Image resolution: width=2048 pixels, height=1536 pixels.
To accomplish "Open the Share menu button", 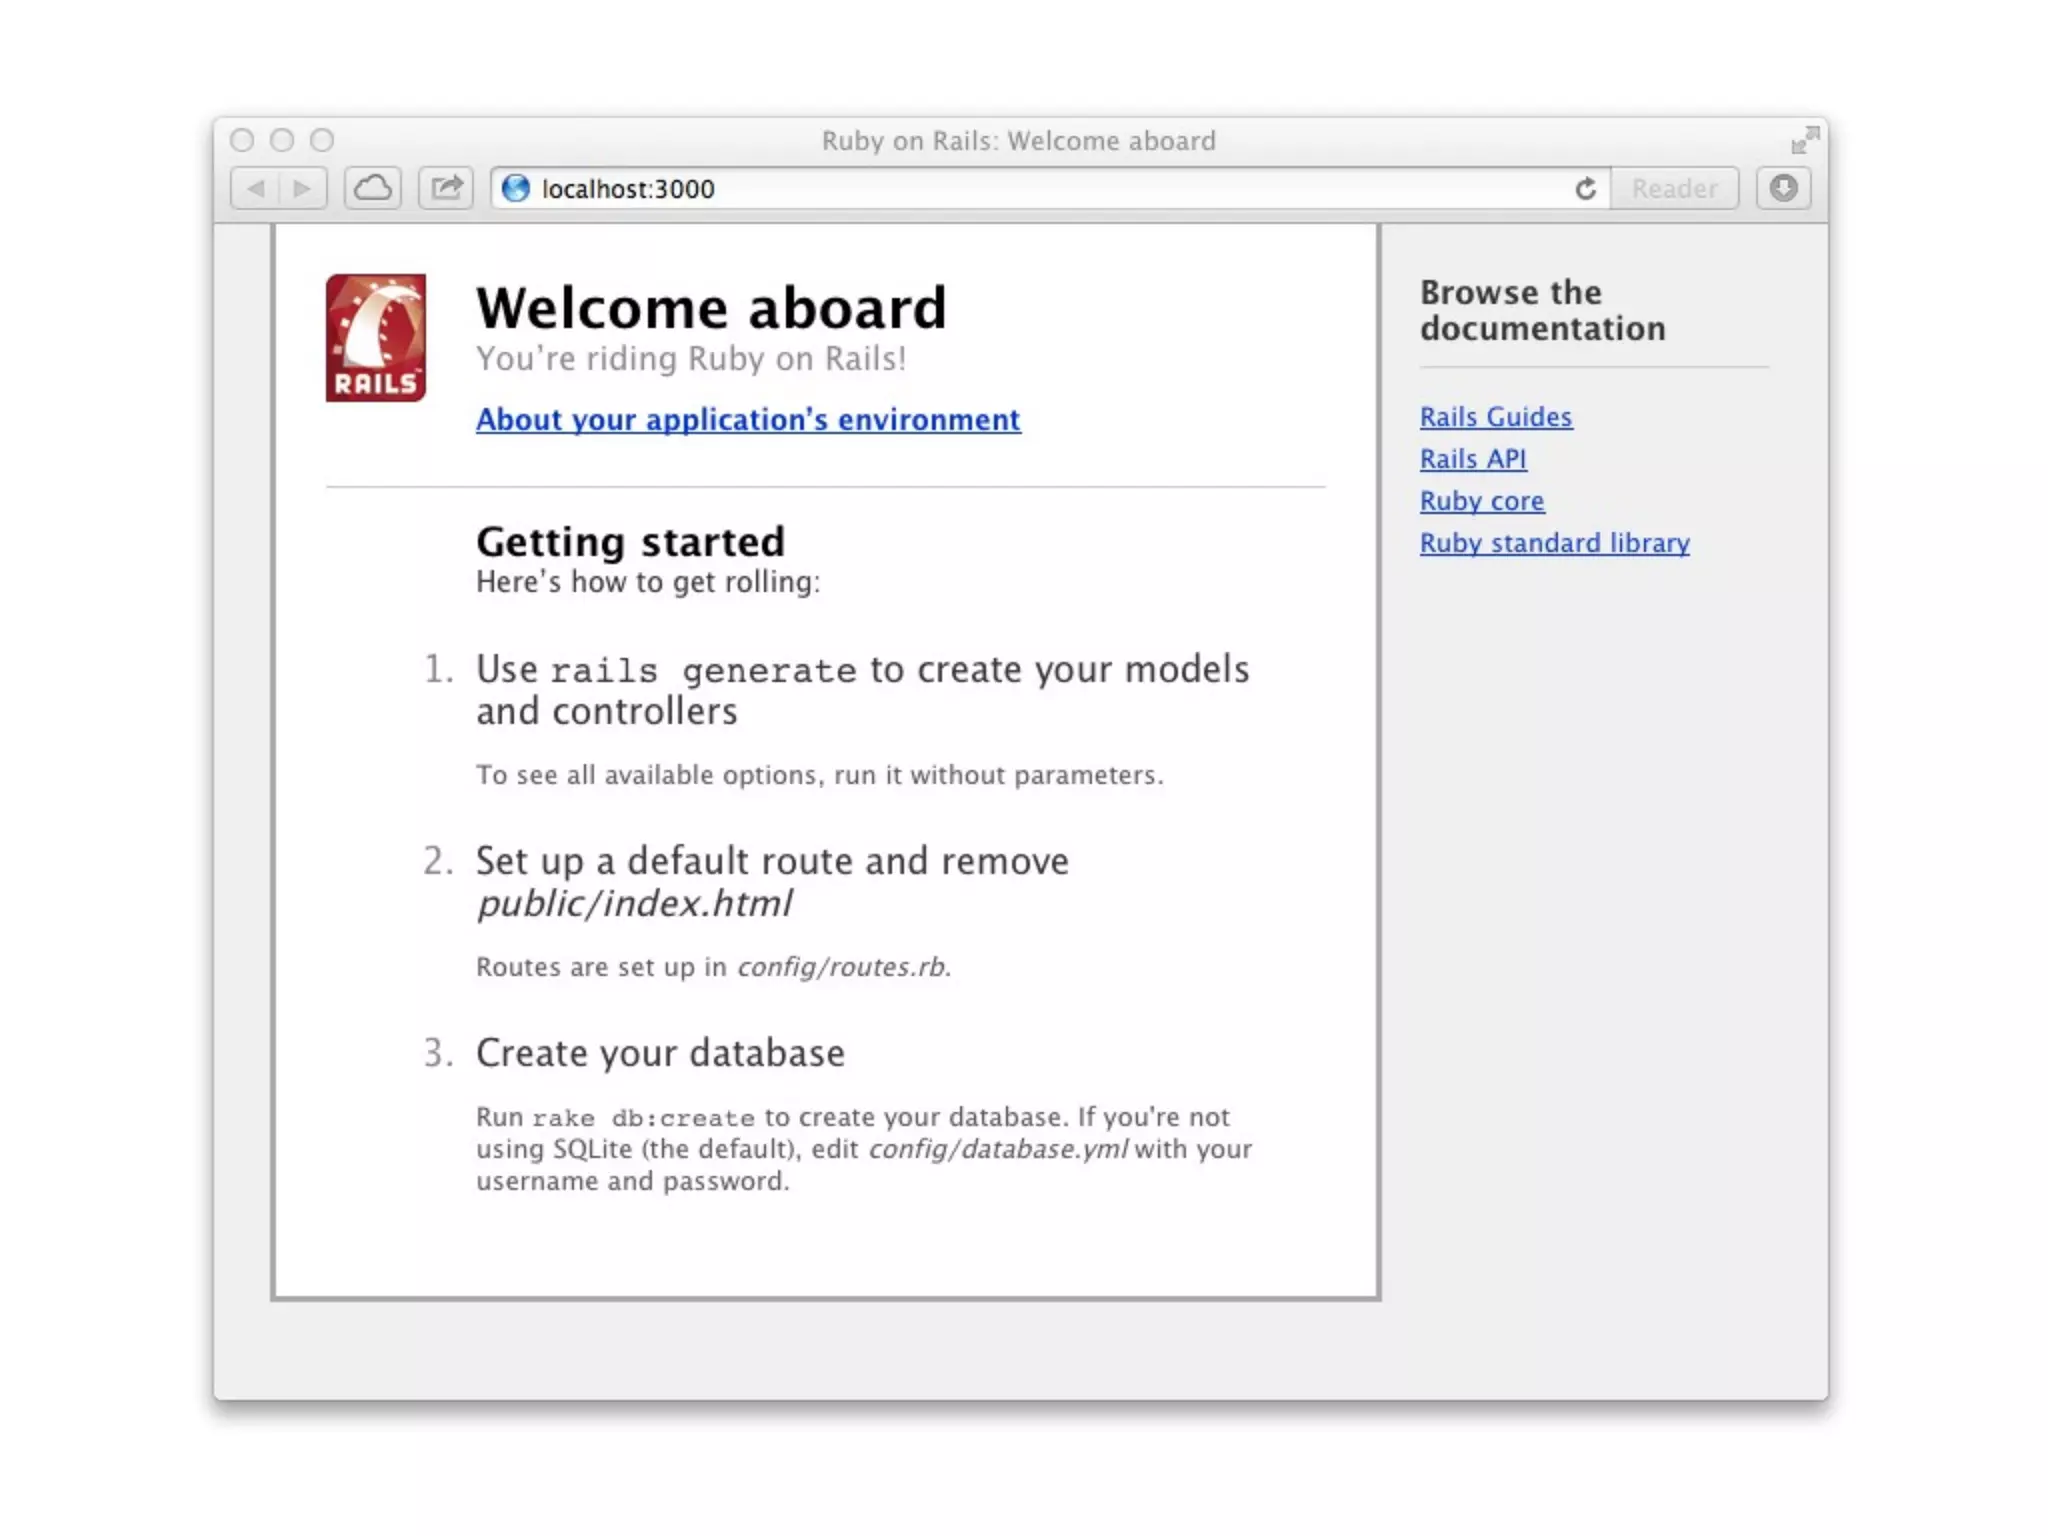I will pos(446,188).
